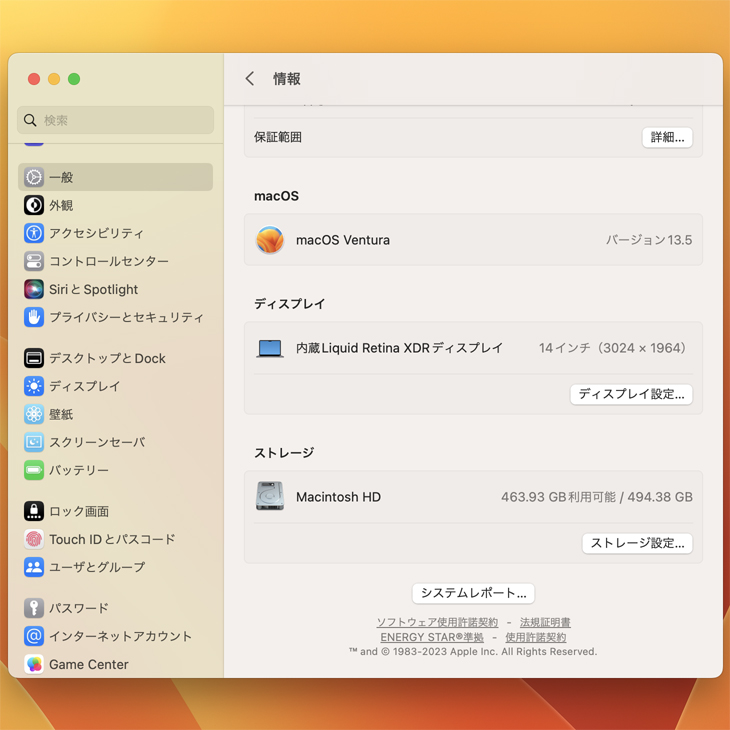Click the green Battery icon
The height and width of the screenshot is (730, 730).
[x=34, y=470]
